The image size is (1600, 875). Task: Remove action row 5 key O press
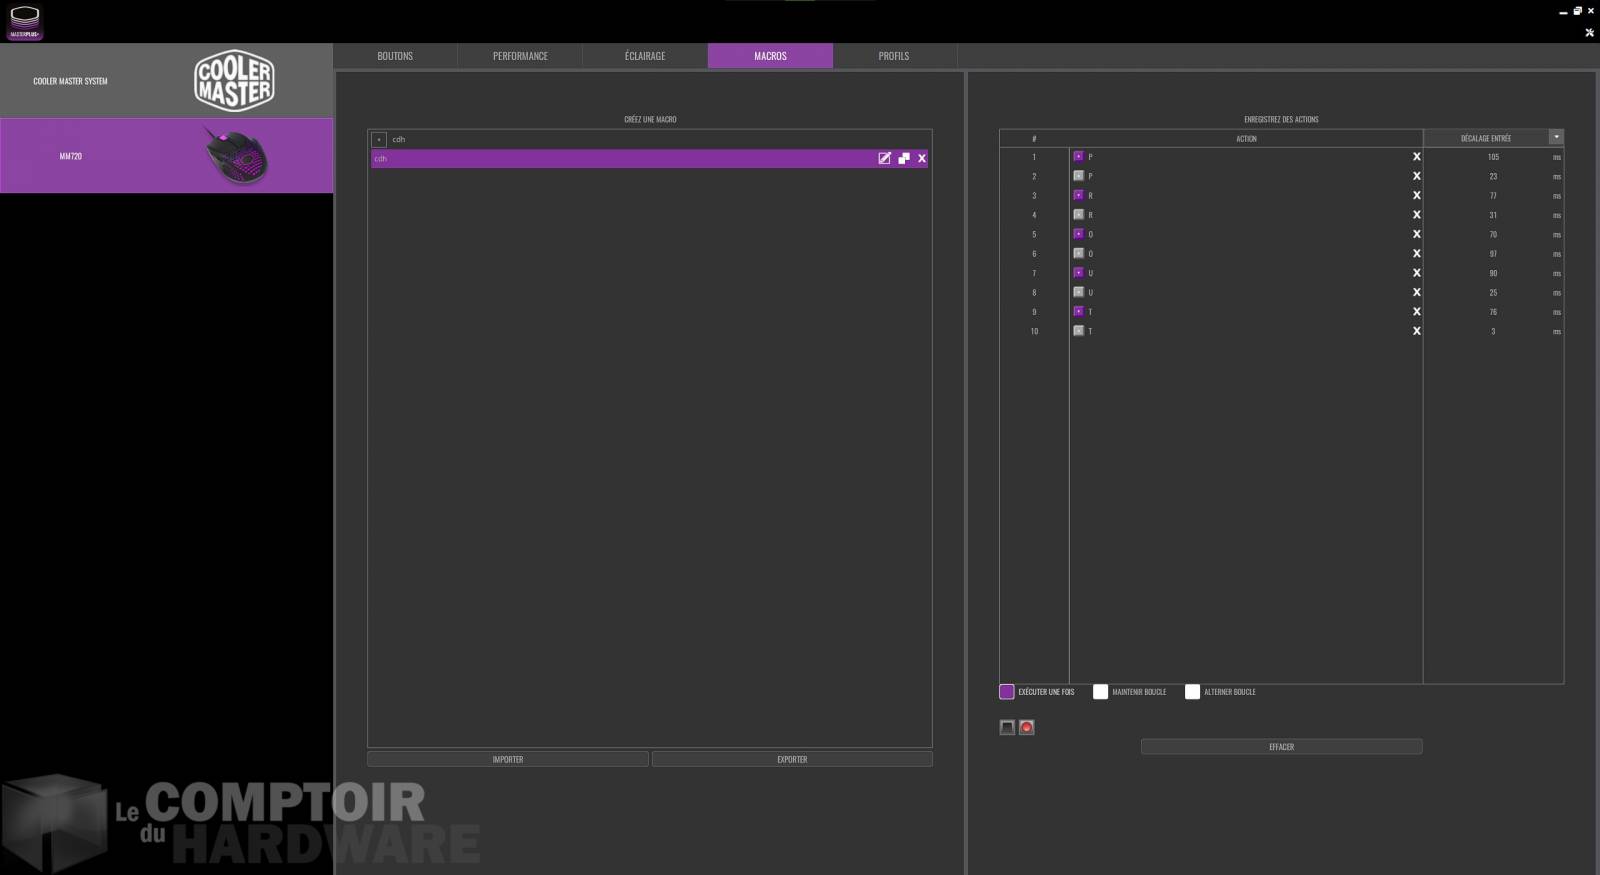1416,234
